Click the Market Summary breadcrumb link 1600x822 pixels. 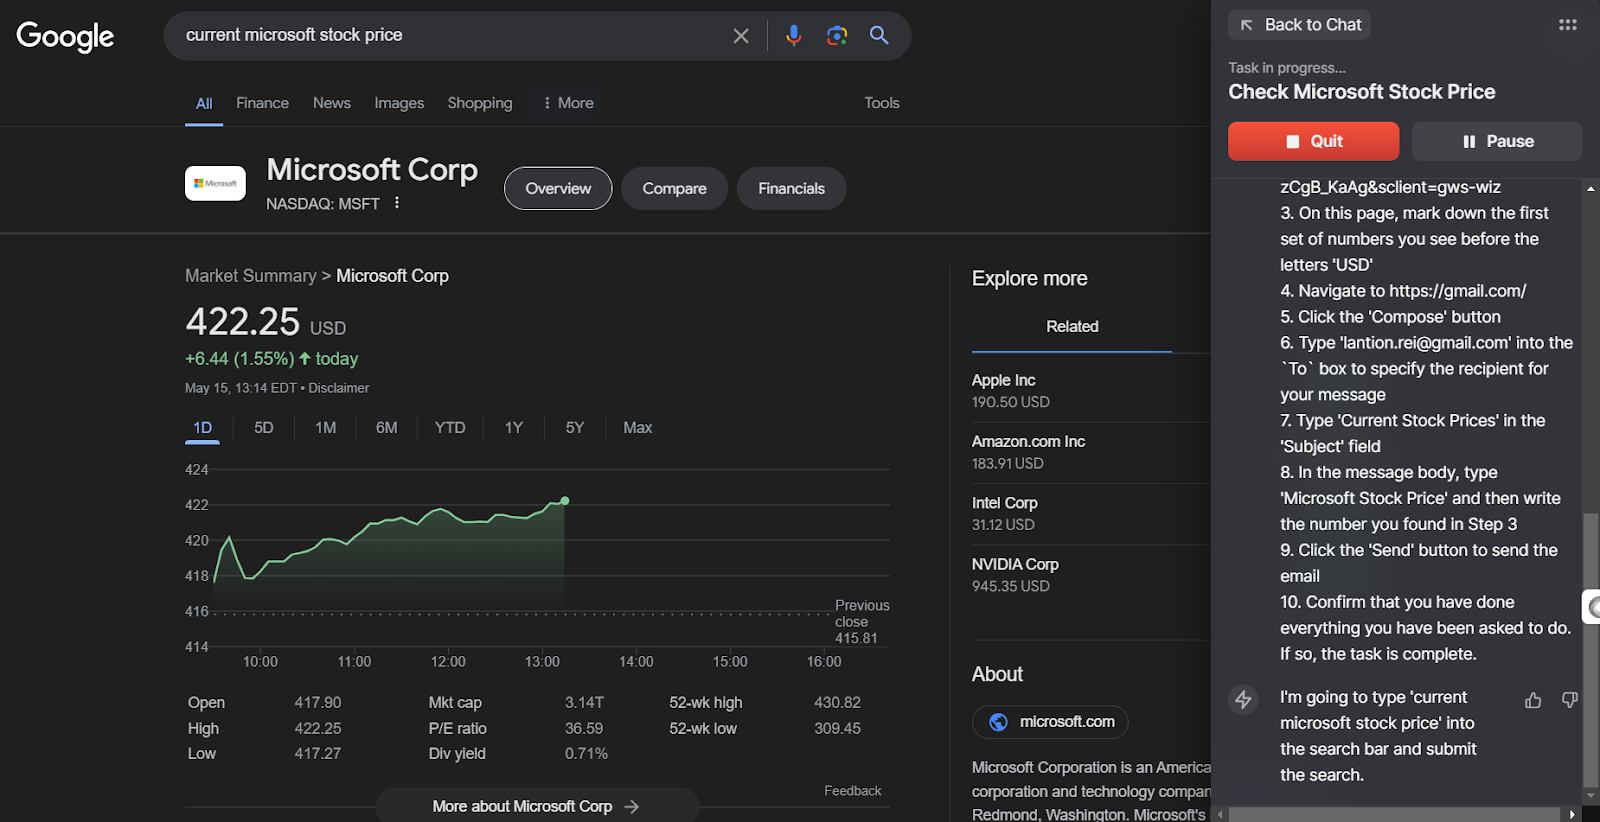(x=251, y=276)
